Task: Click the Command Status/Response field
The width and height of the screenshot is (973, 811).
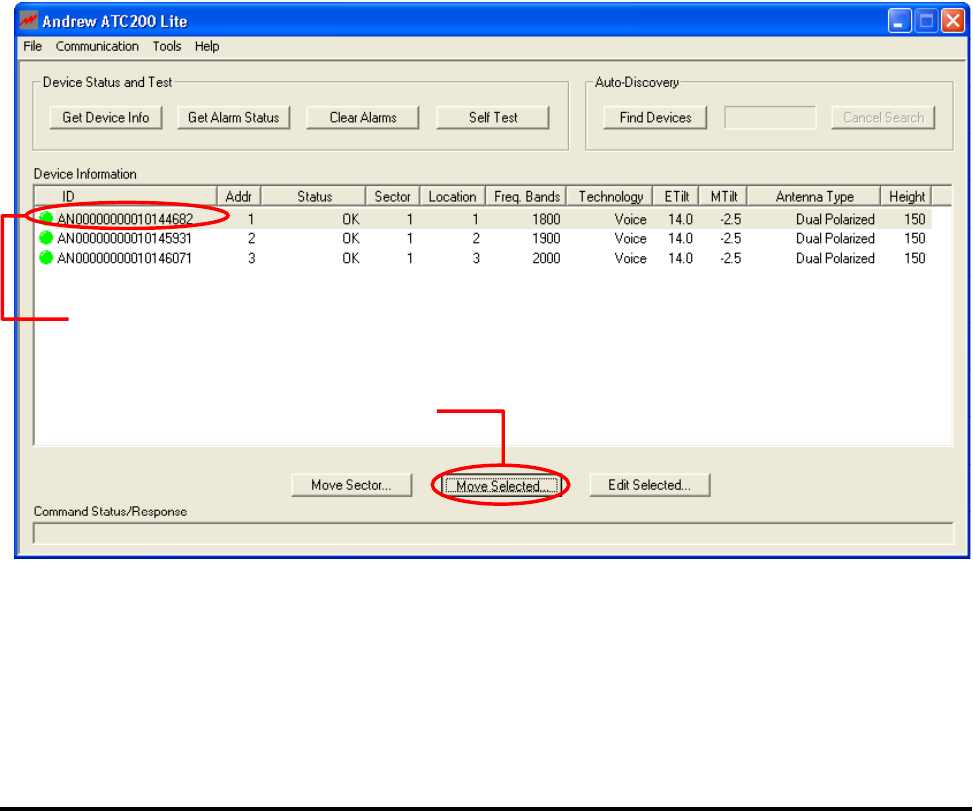Action: click(493, 533)
